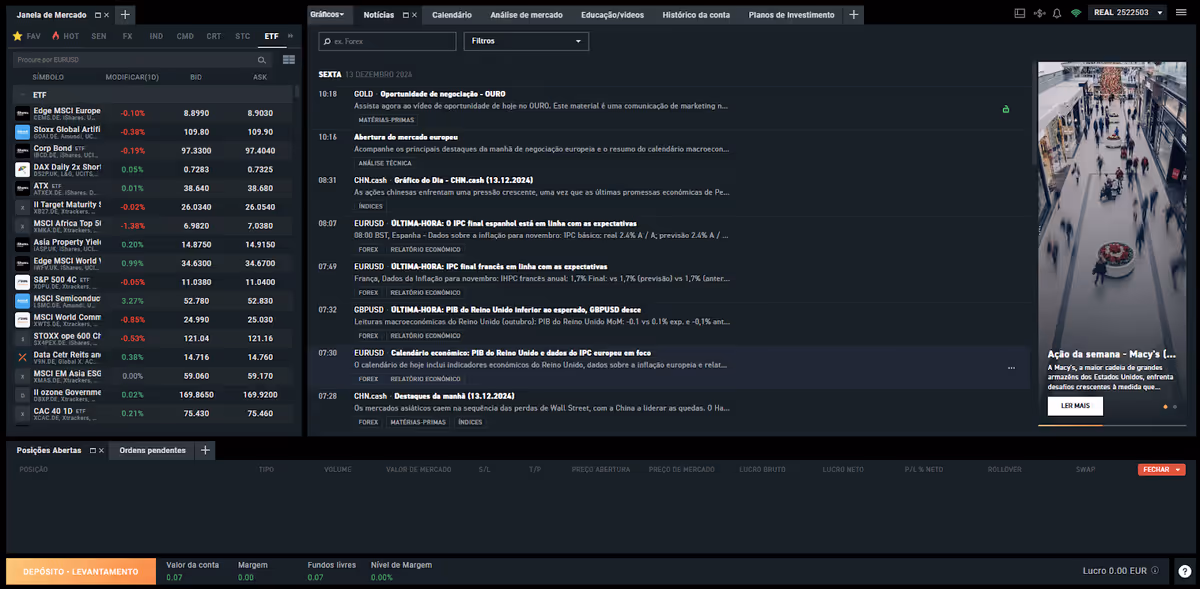Open the hamburger menu at top right
This screenshot has width=1200, height=589.
[1181, 13]
